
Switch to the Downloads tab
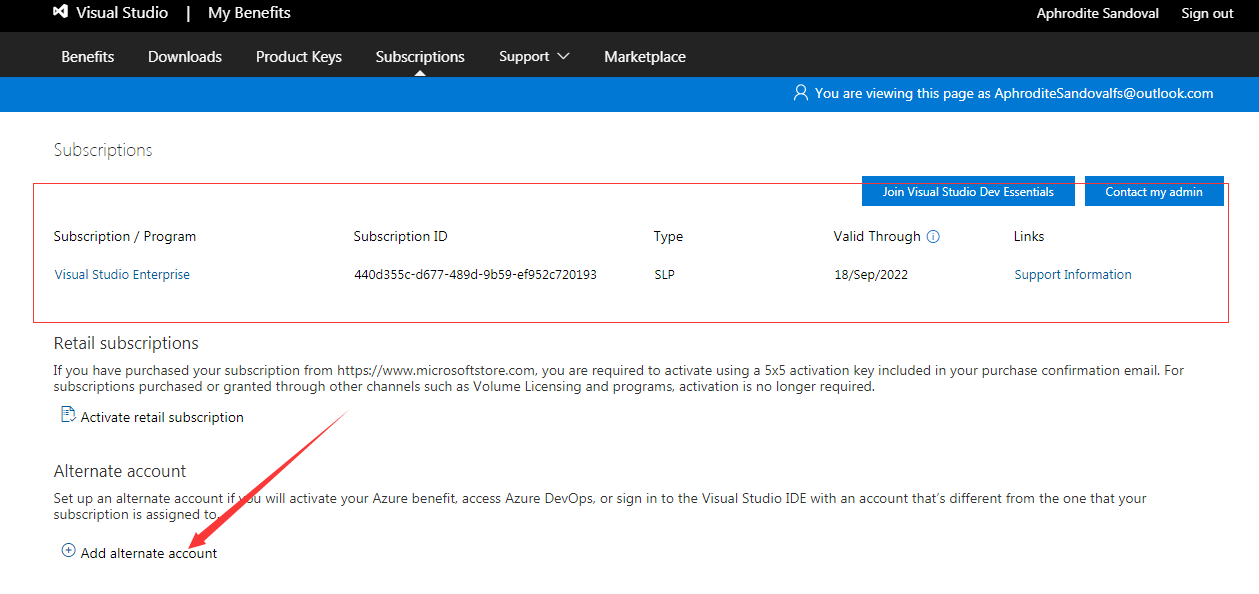coord(185,57)
